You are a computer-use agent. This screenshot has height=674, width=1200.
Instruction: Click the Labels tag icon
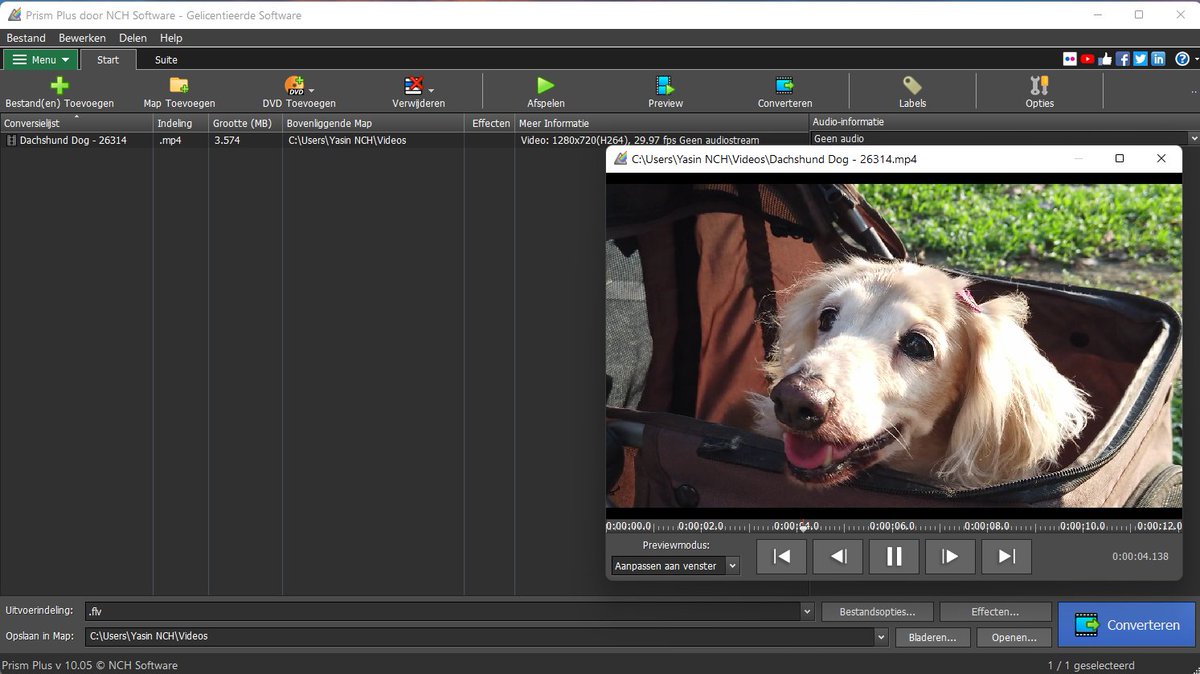[912, 86]
